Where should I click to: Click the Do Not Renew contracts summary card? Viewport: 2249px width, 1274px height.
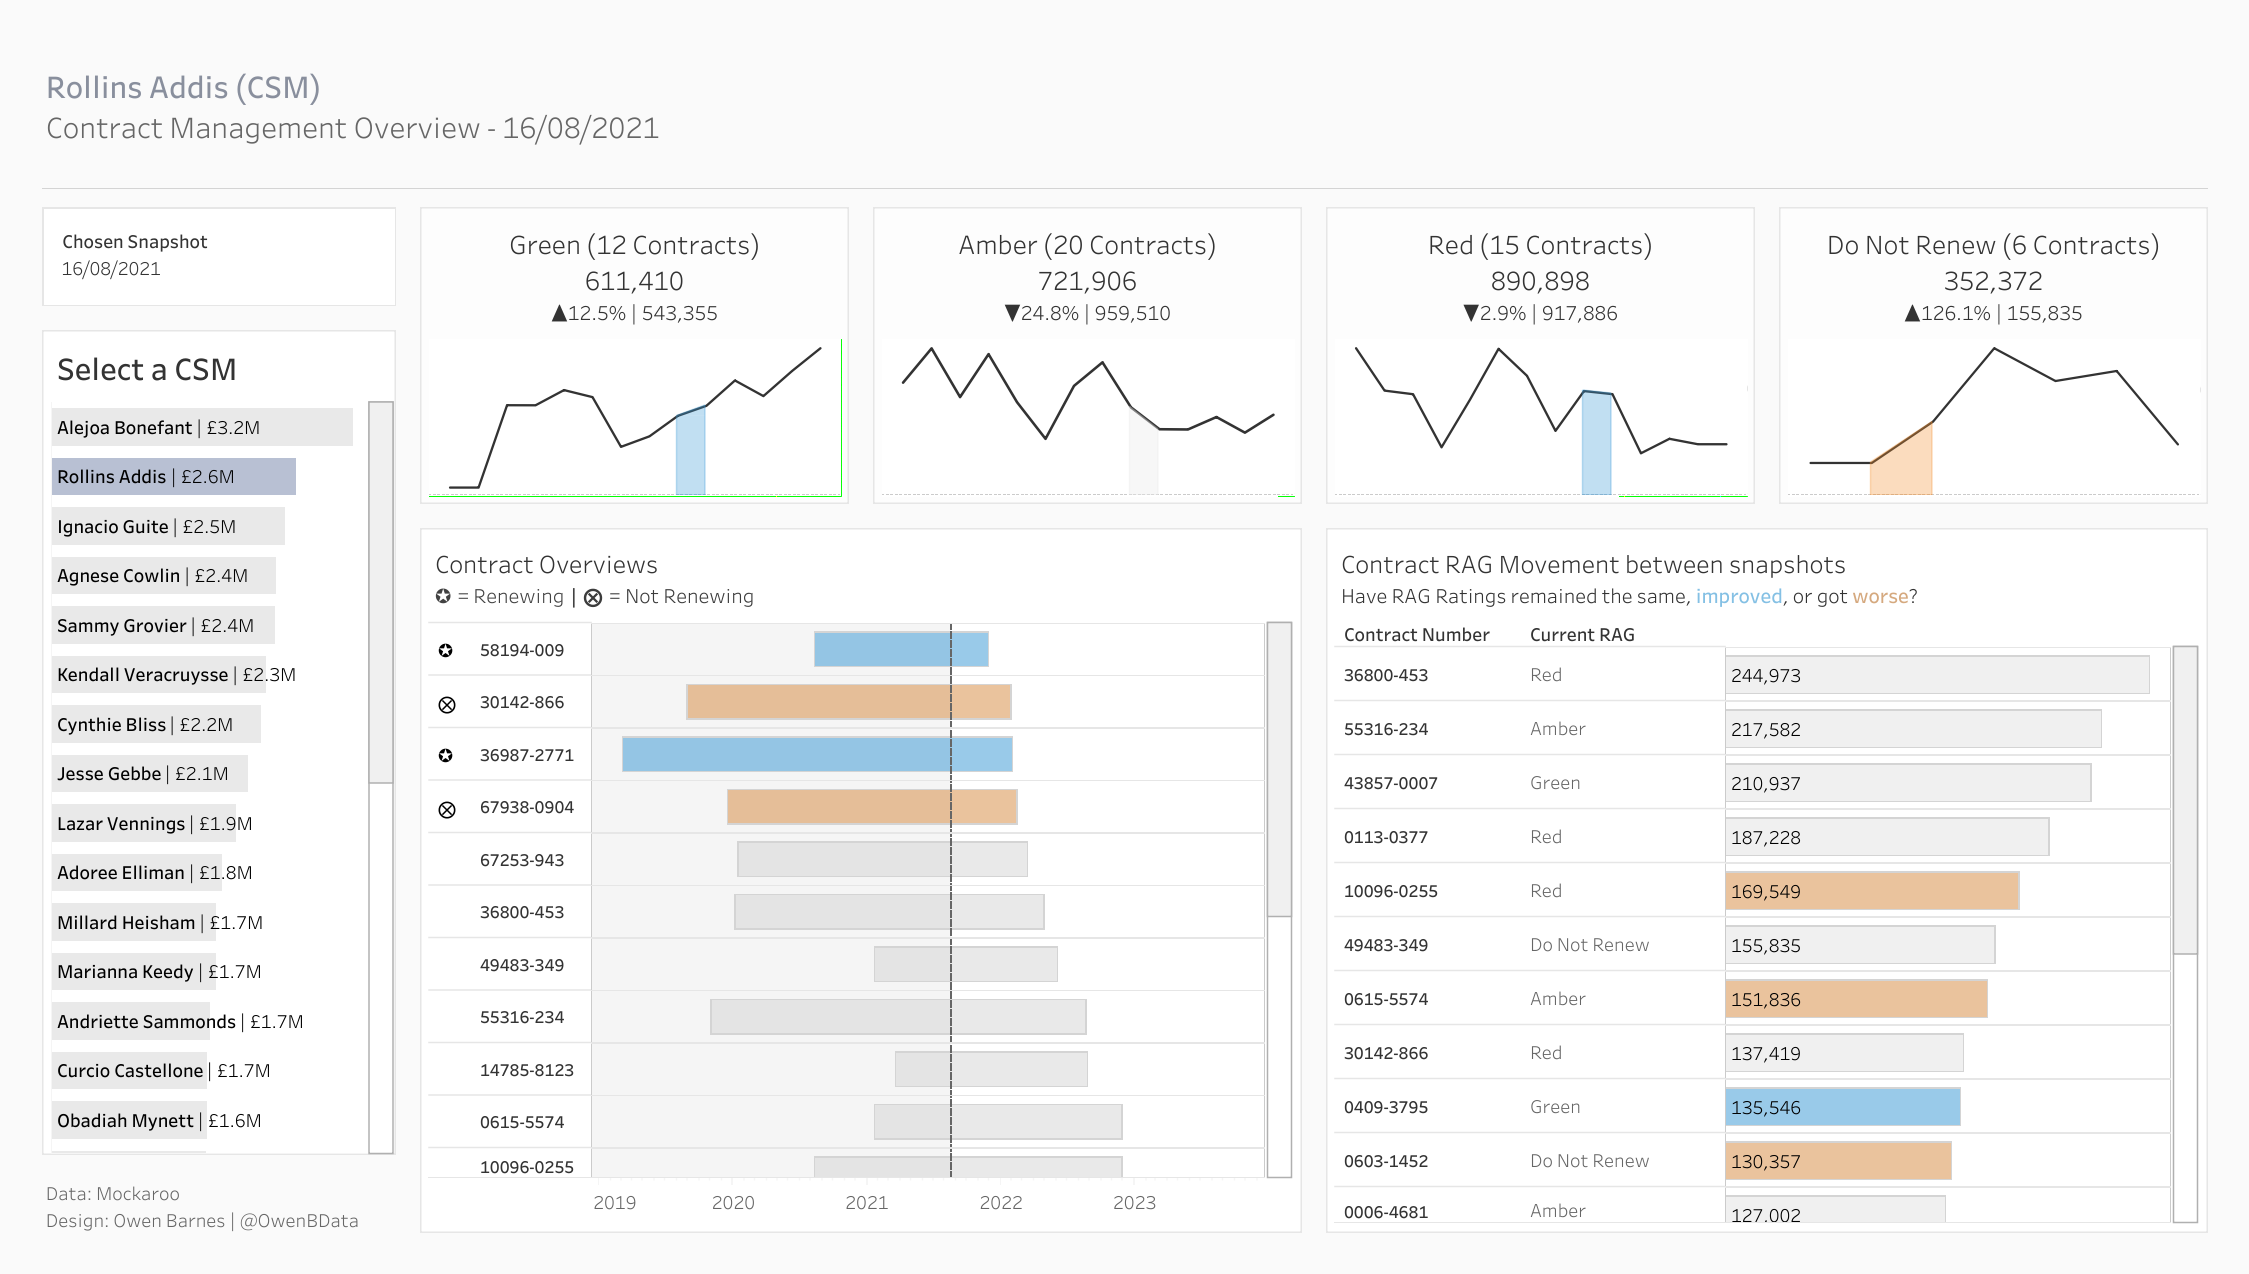click(x=1993, y=355)
